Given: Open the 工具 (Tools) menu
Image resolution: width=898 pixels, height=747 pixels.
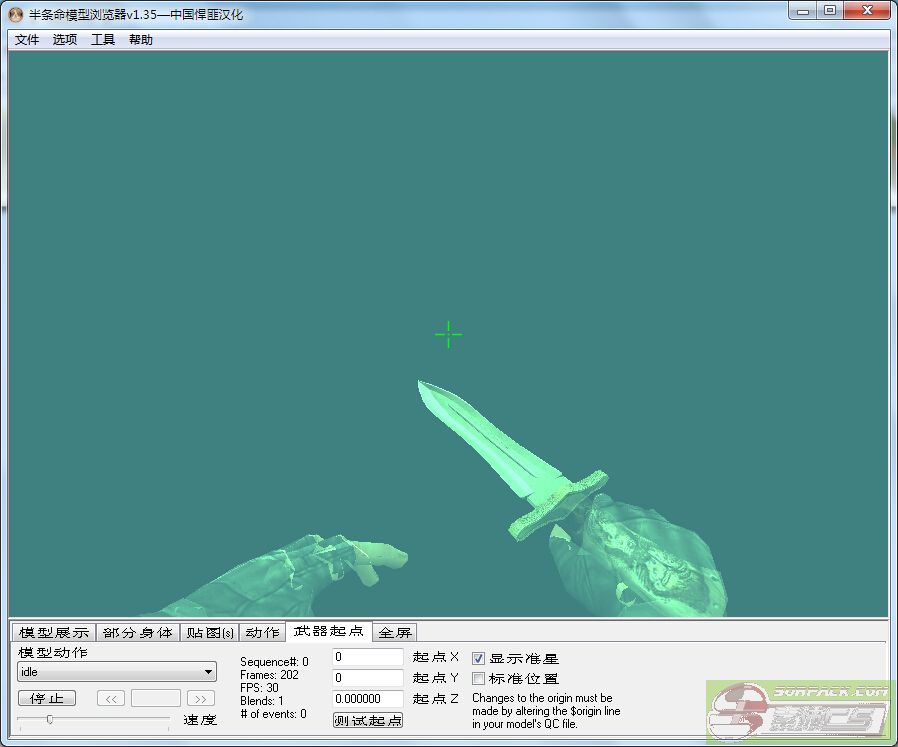Looking at the screenshot, I should coord(103,40).
